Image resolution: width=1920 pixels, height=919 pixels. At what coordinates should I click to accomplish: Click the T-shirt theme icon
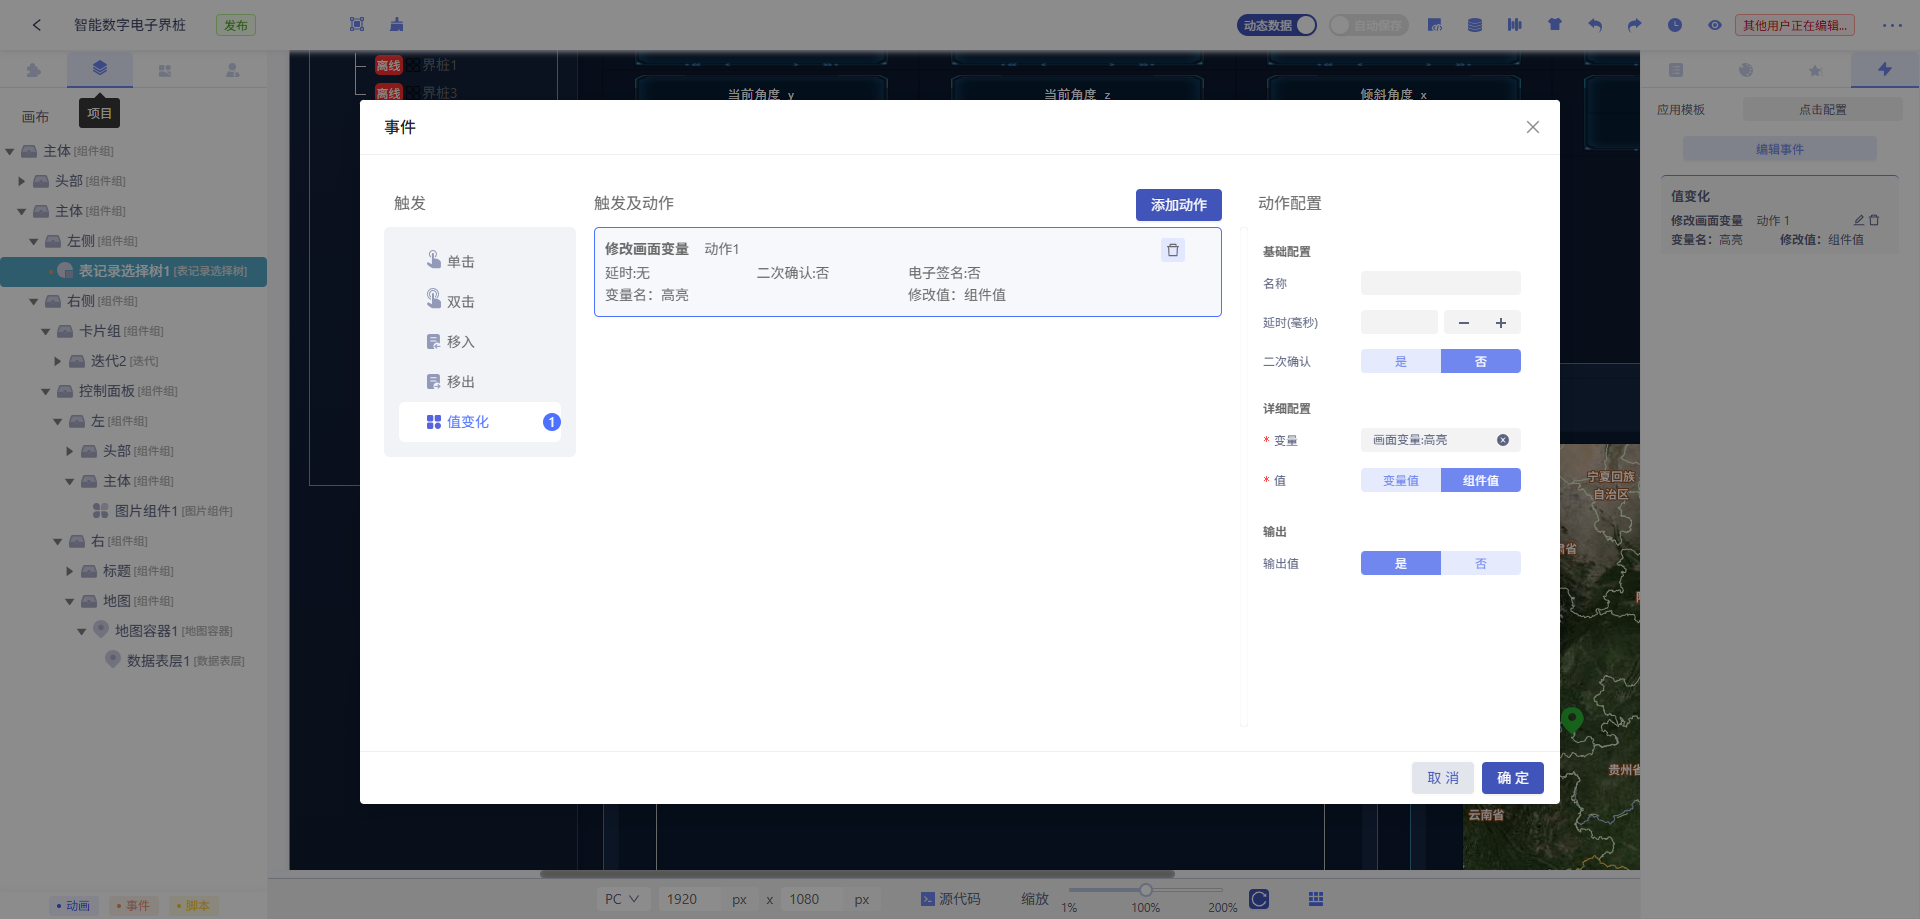(1555, 25)
